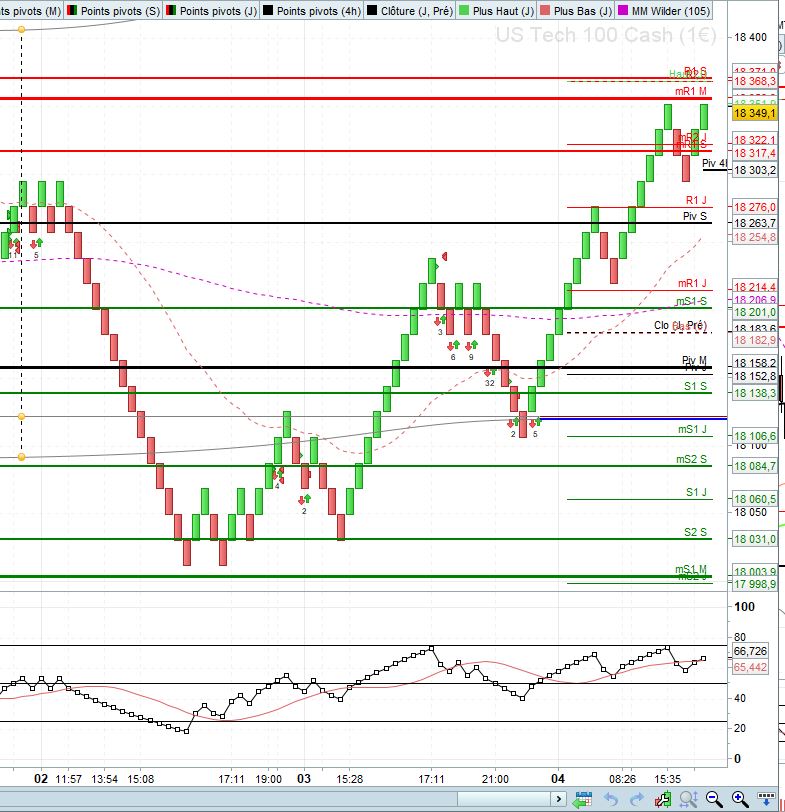Click the 18 138,3 price label
Viewport: 785px width, 812px height.
coord(754,393)
